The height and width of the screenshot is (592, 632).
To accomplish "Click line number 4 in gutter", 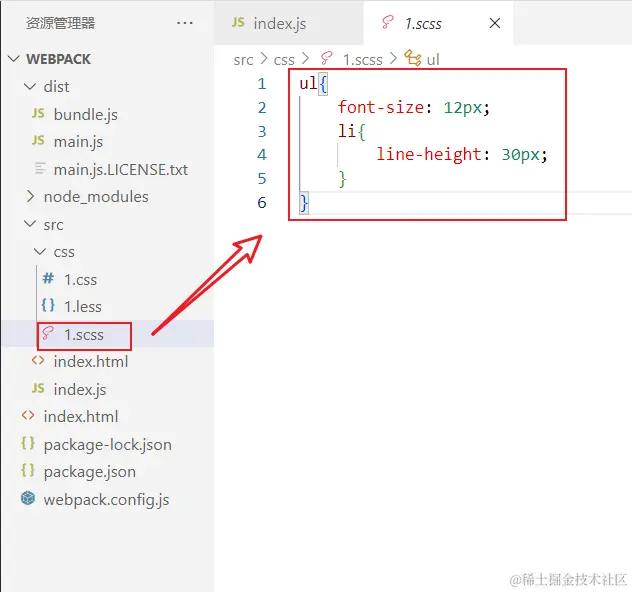I will pos(262,155).
